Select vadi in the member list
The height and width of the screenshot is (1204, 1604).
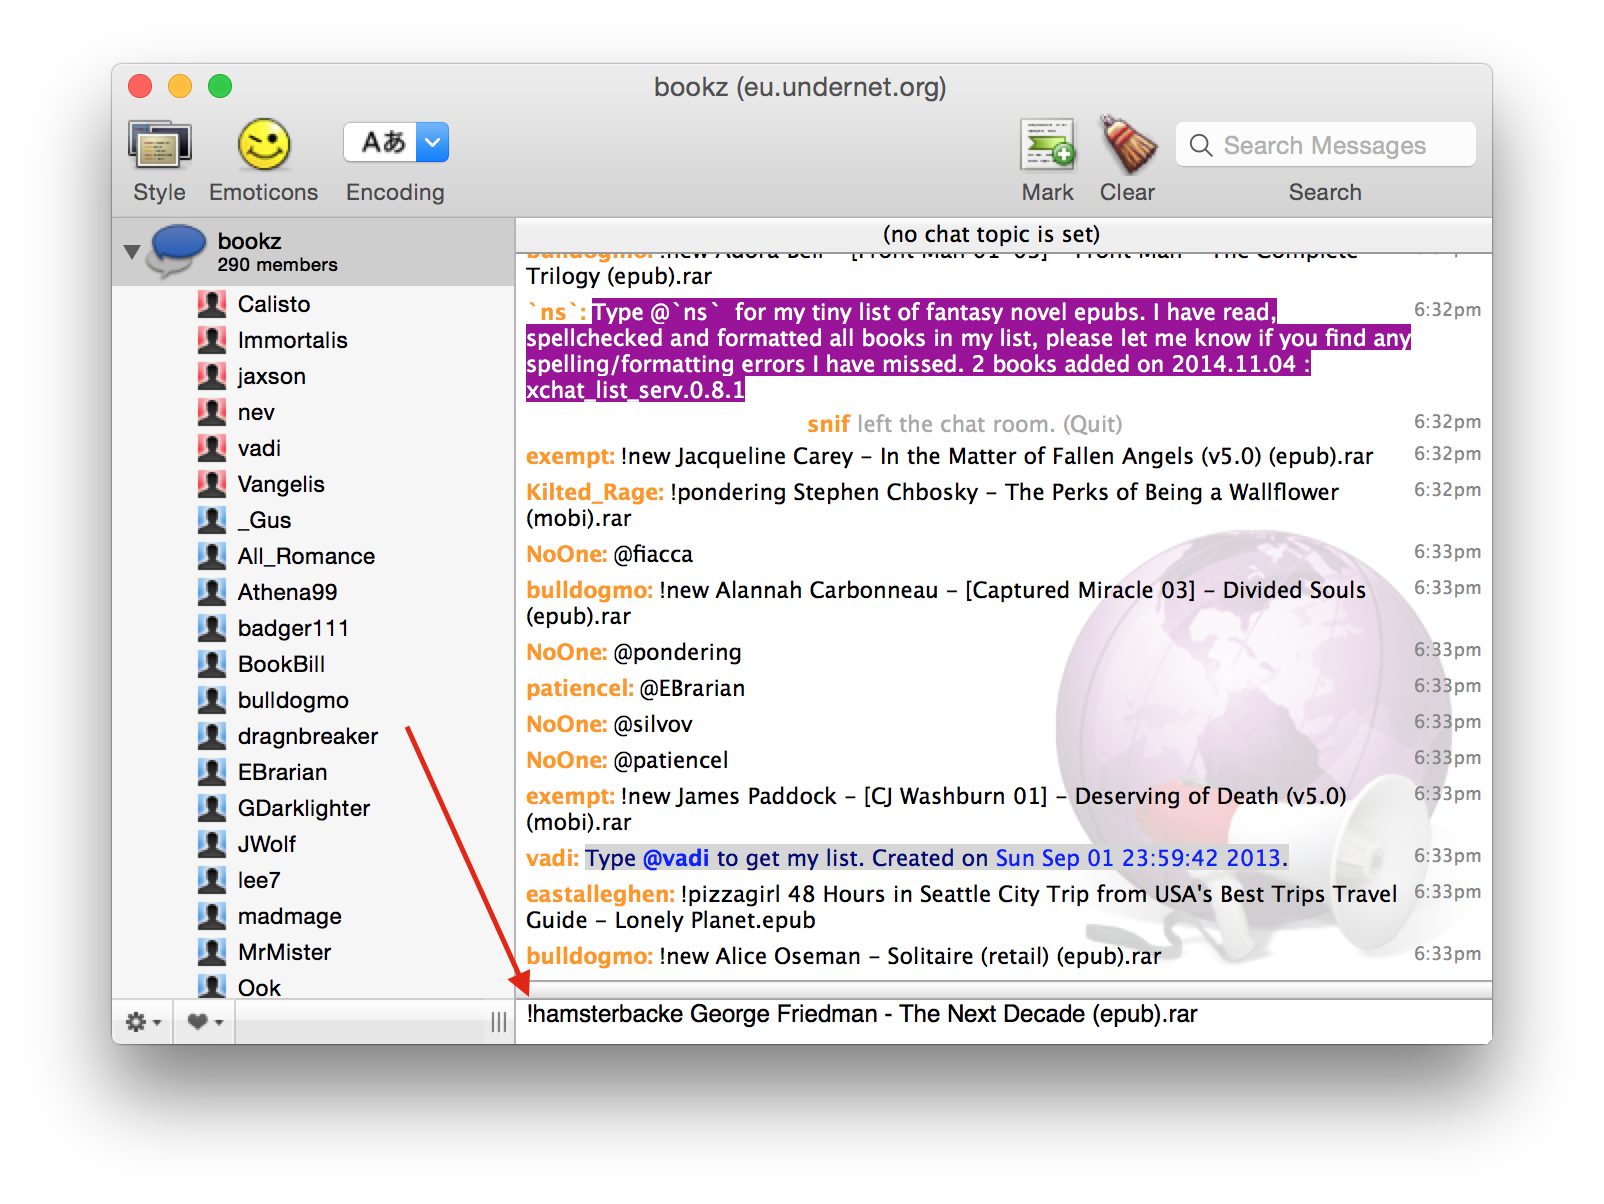(259, 448)
